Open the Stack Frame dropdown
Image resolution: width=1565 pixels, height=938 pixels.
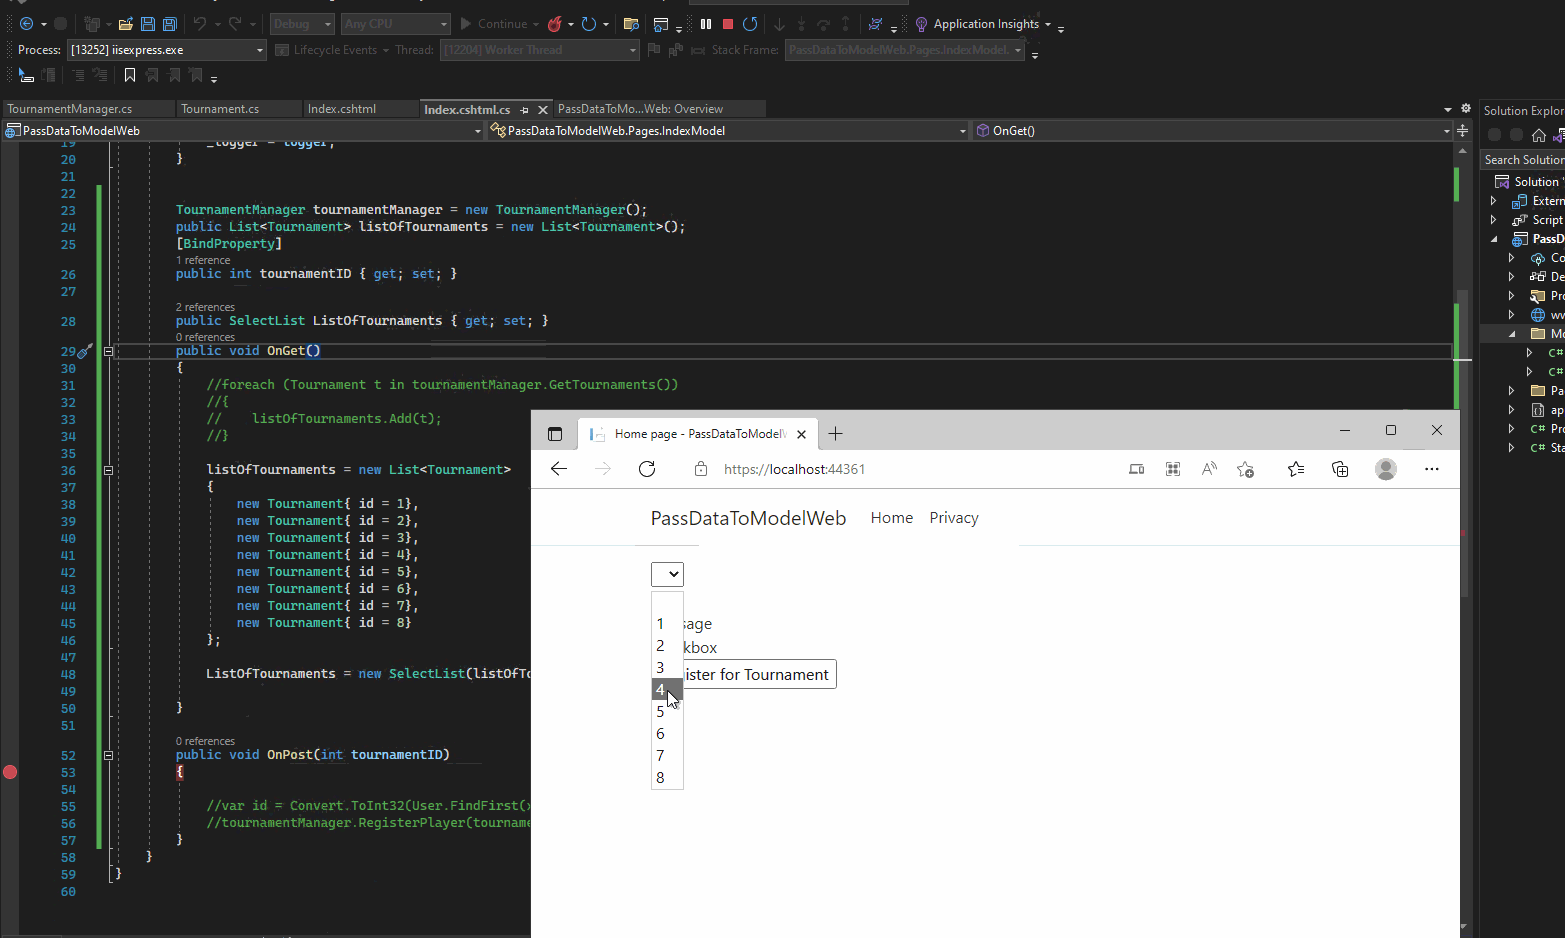point(905,50)
